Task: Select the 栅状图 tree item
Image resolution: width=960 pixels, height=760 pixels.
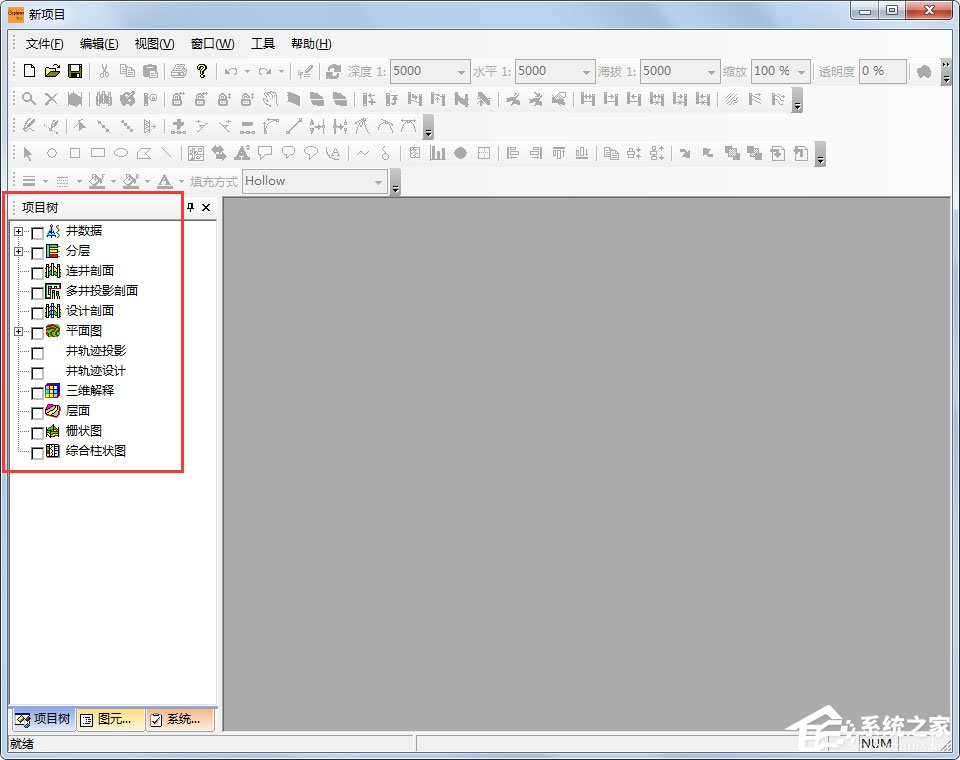Action: 84,431
